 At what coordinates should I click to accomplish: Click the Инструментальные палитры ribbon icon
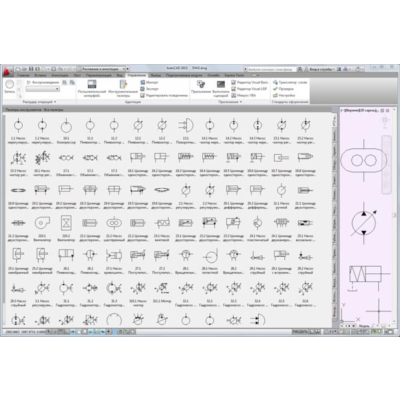click(123, 88)
